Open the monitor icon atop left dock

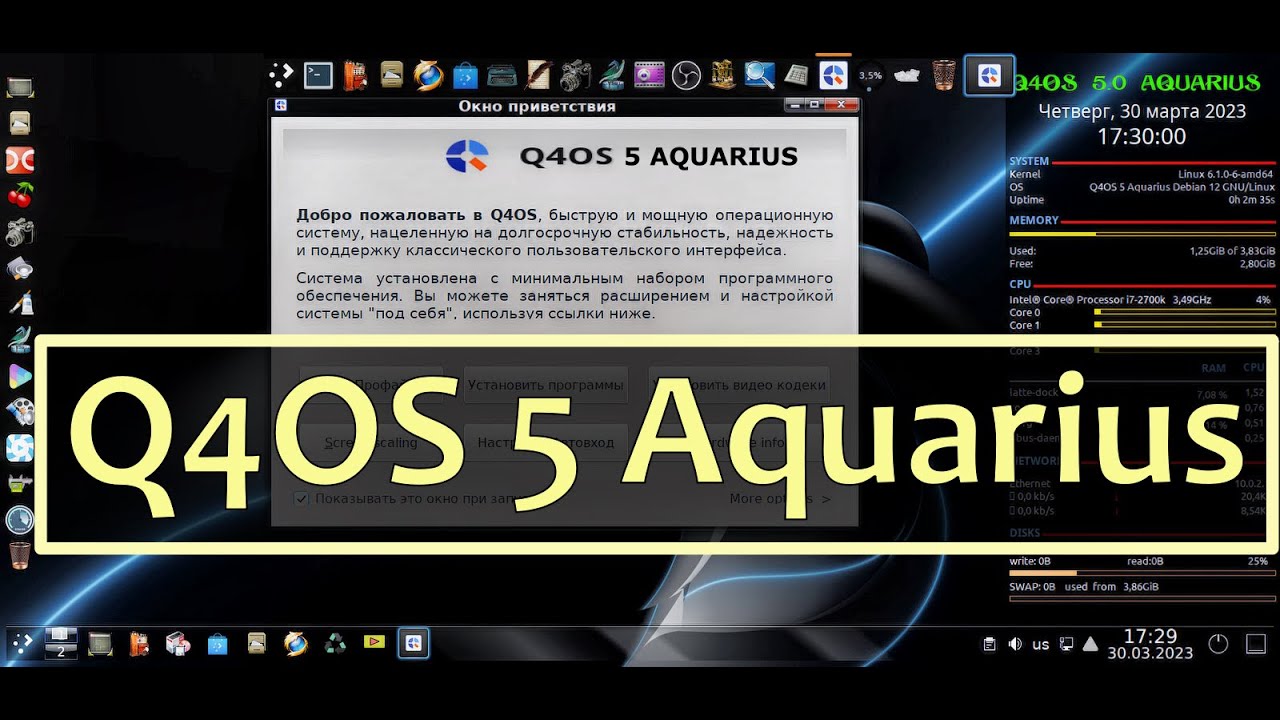point(20,88)
